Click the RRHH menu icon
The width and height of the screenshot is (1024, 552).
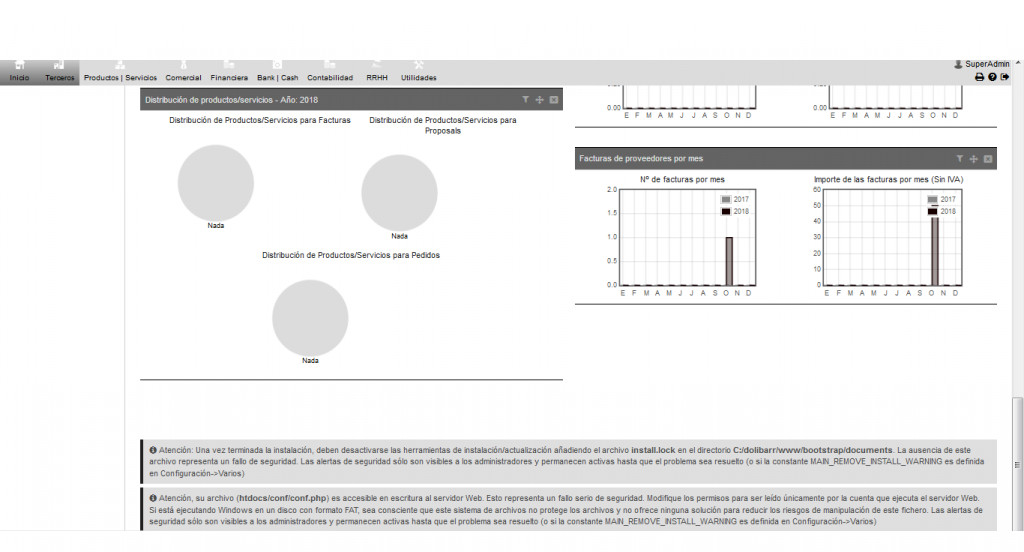[x=377, y=65]
